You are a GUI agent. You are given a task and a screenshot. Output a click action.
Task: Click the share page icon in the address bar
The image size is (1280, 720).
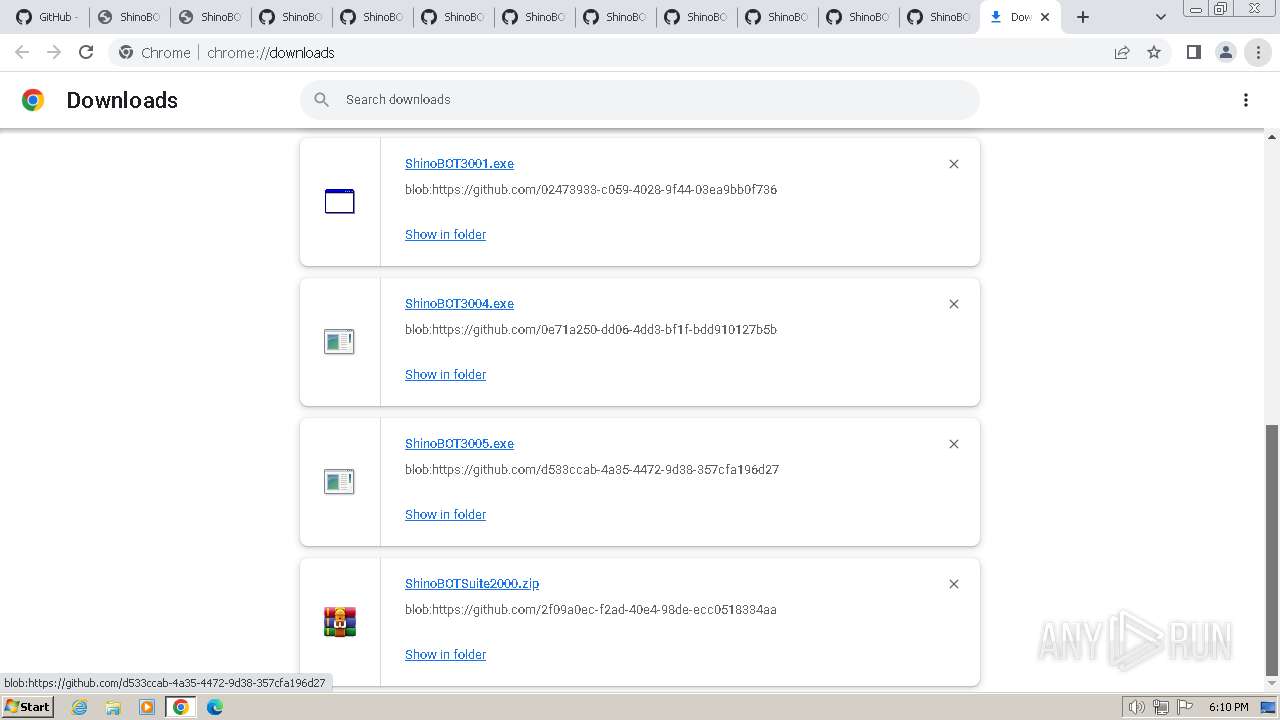click(x=1122, y=52)
